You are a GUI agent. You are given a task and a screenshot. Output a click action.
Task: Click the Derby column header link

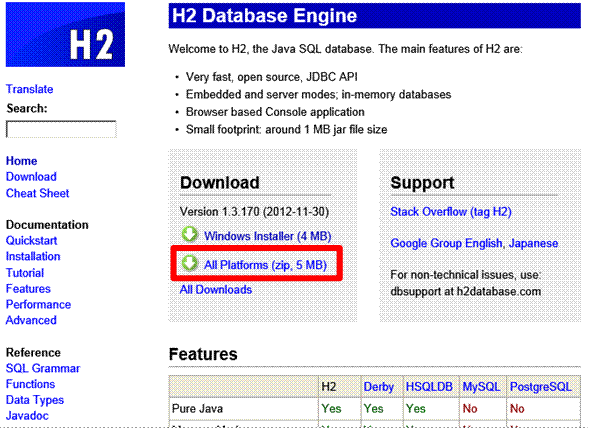[x=379, y=387]
